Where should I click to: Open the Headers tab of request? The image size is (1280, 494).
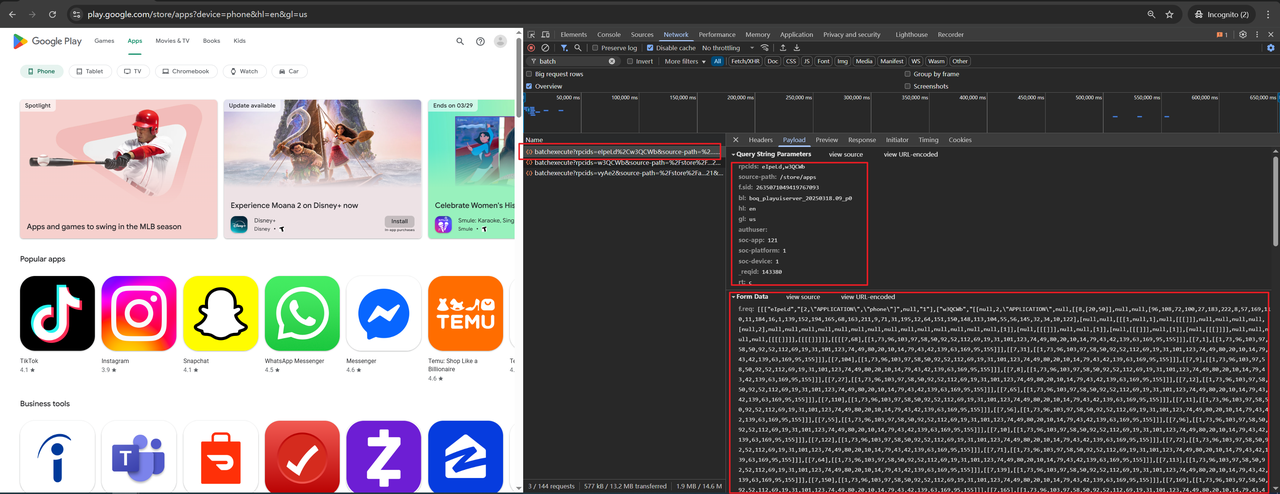click(761, 140)
